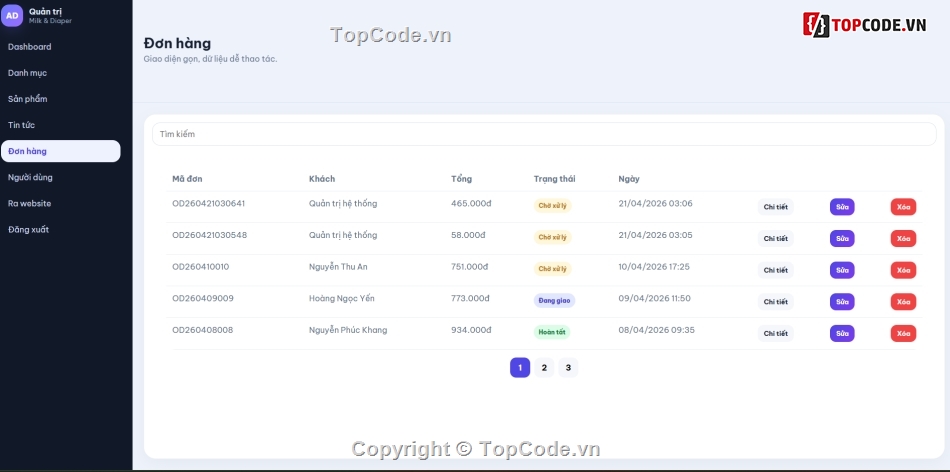Viewport: 950px width, 472px height.
Task: Click the total 465.000đ
Action: coord(471,204)
